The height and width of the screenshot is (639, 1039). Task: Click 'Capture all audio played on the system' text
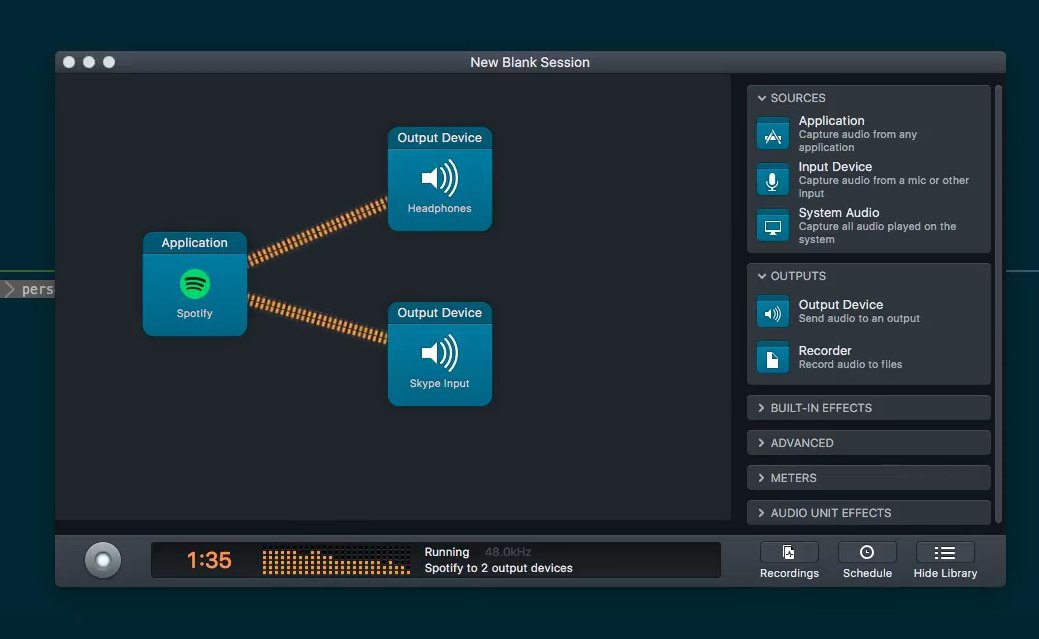point(877,233)
